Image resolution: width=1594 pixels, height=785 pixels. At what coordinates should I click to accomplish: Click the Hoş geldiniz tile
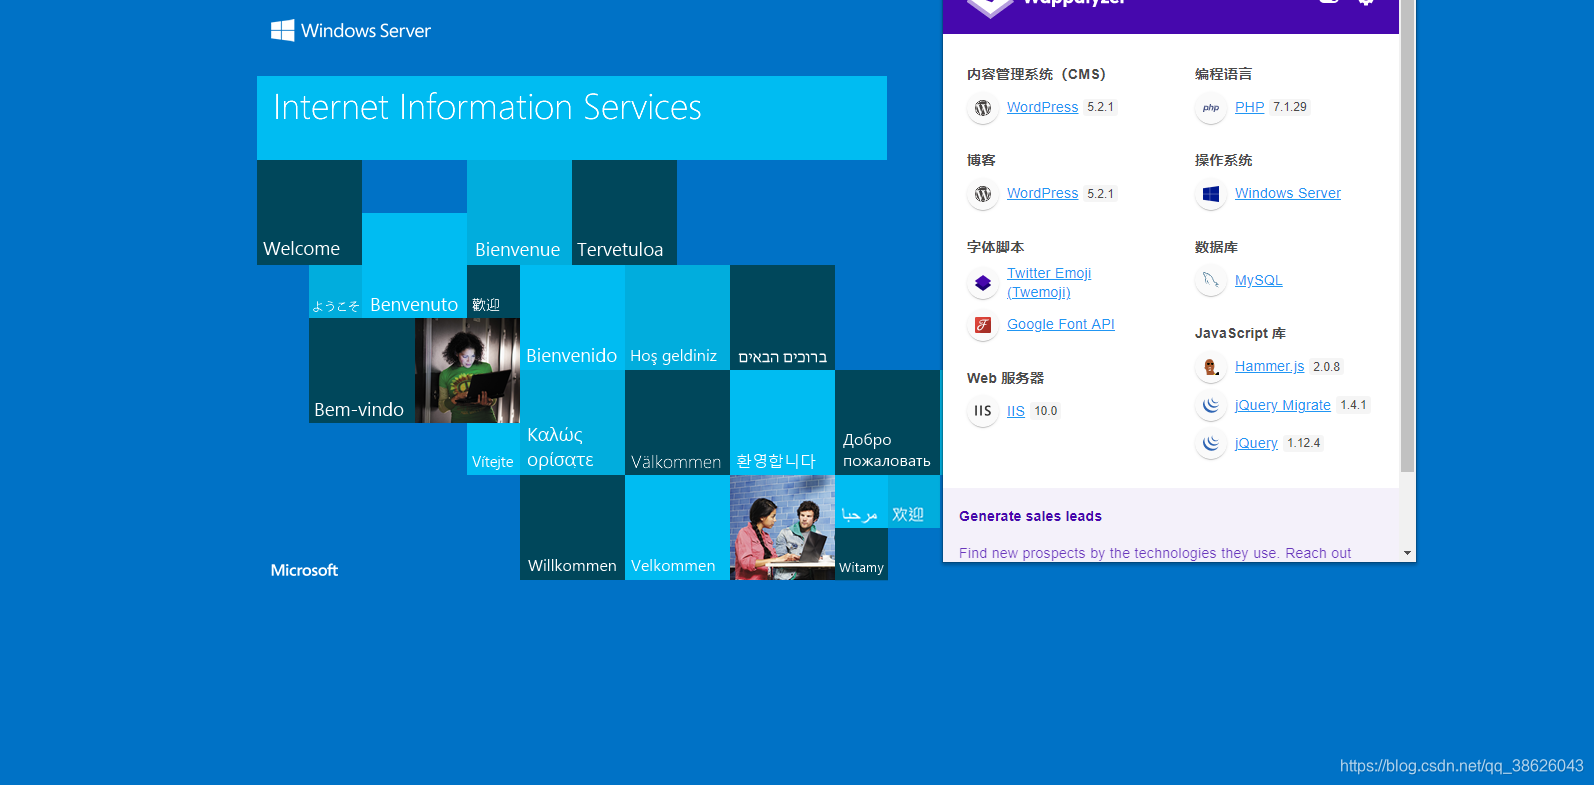[x=677, y=317]
